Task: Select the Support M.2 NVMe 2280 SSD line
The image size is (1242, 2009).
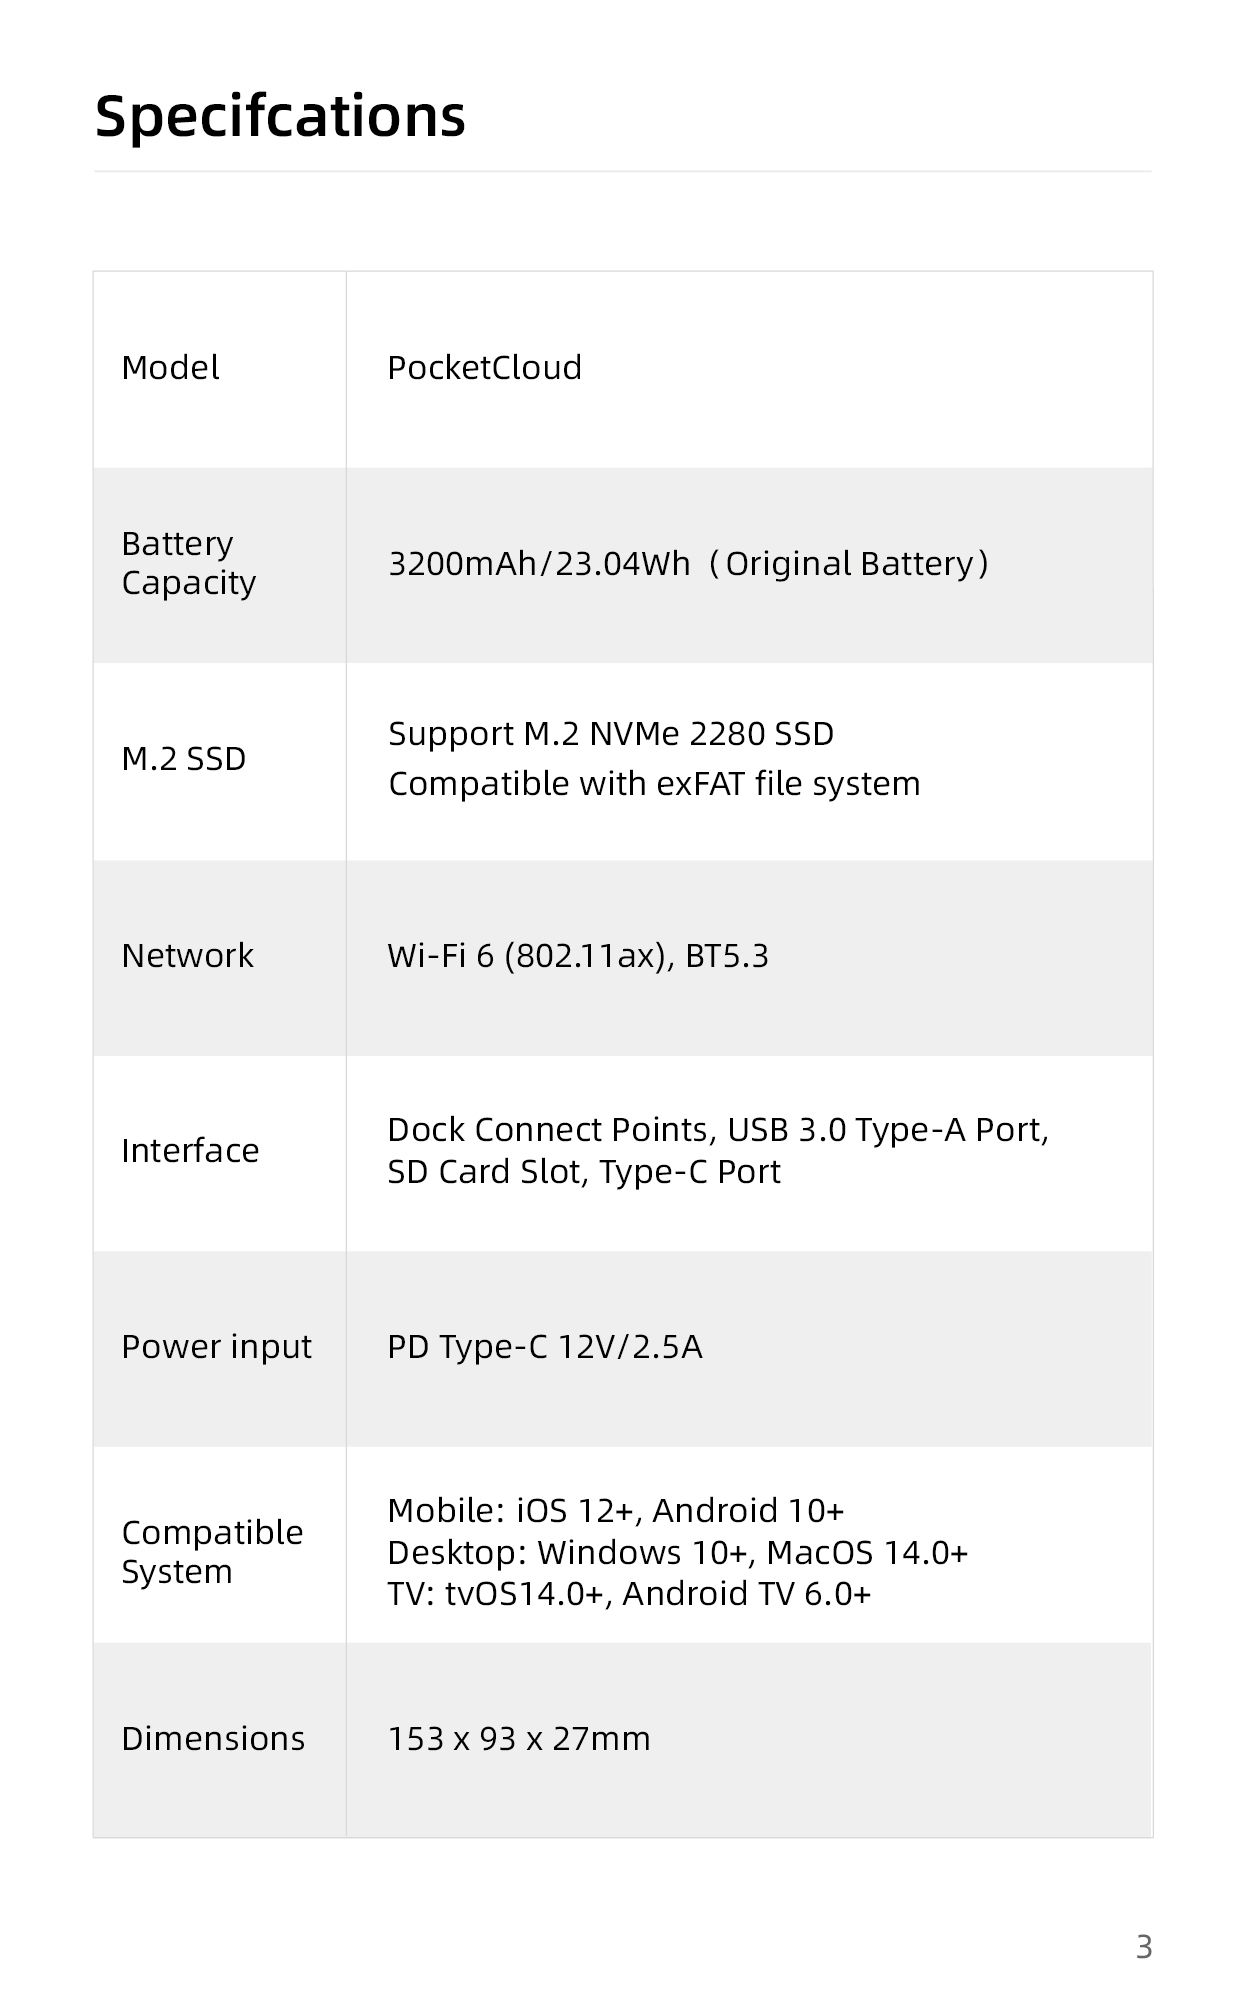Action: tap(610, 734)
